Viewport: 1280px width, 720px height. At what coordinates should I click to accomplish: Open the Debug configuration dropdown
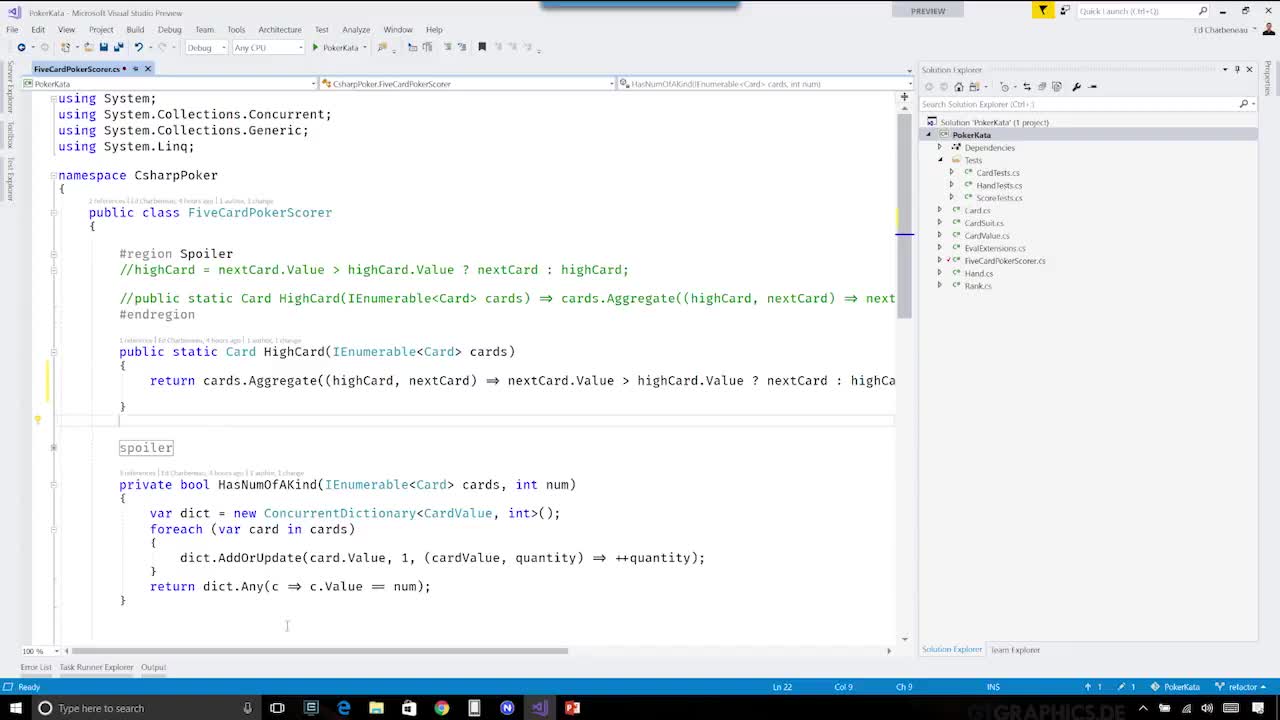(207, 47)
